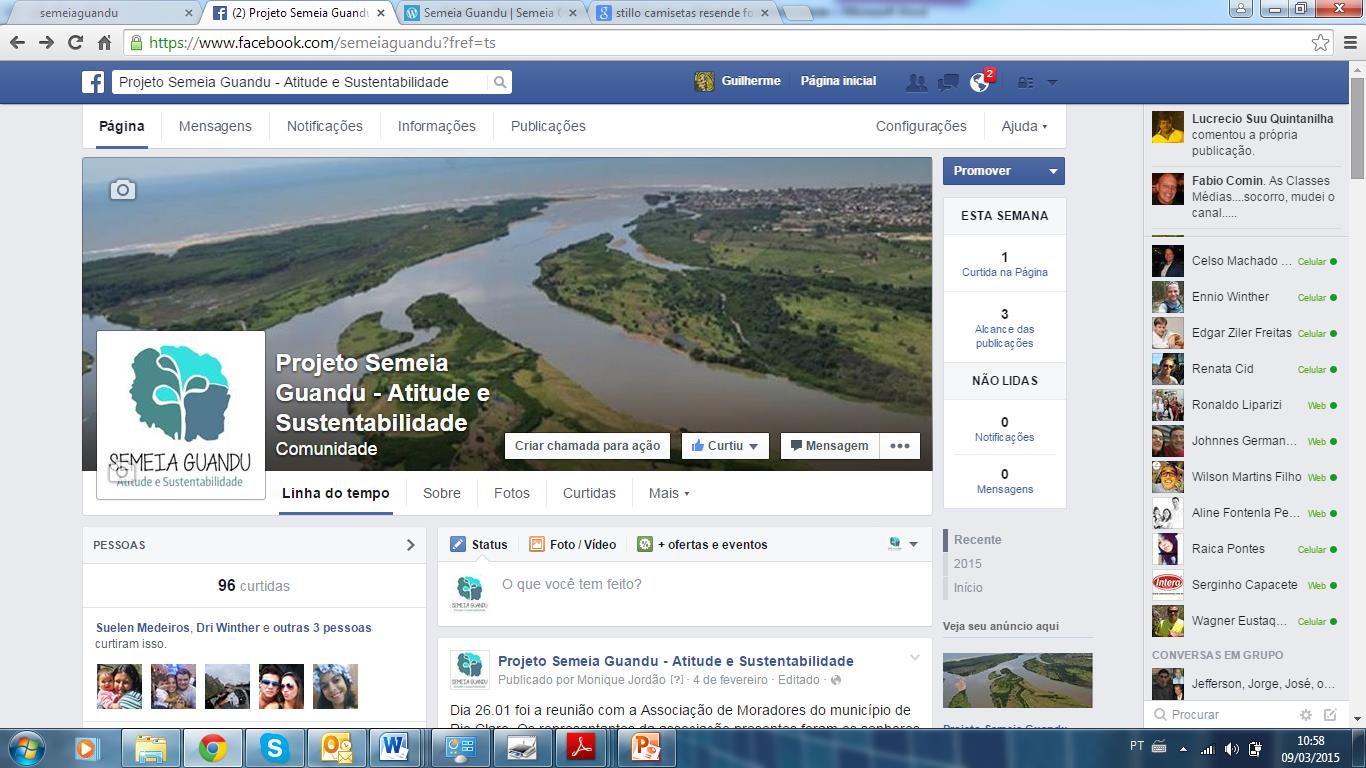Click the Facebook logo icon
The height and width of the screenshot is (768, 1366).
tap(93, 82)
